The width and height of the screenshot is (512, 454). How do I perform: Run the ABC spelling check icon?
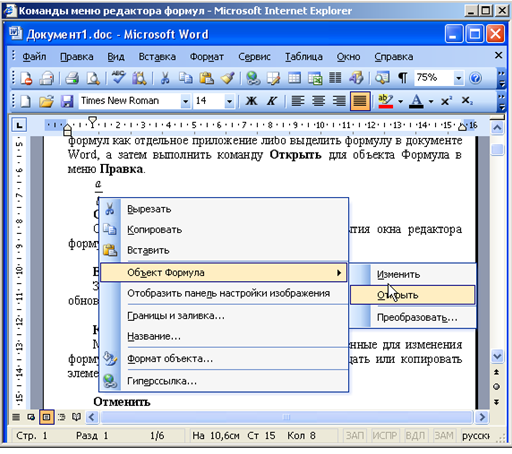pyautogui.click(x=118, y=78)
